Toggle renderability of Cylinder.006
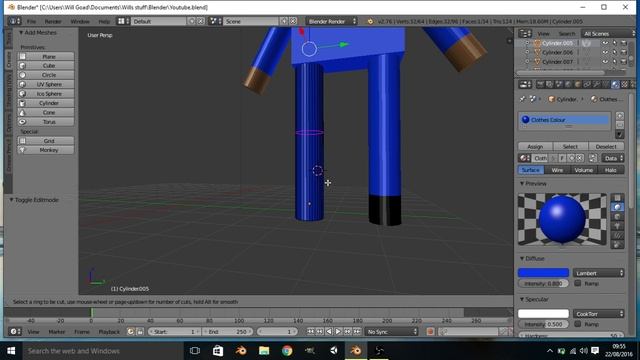640x360 pixels. click(624, 53)
